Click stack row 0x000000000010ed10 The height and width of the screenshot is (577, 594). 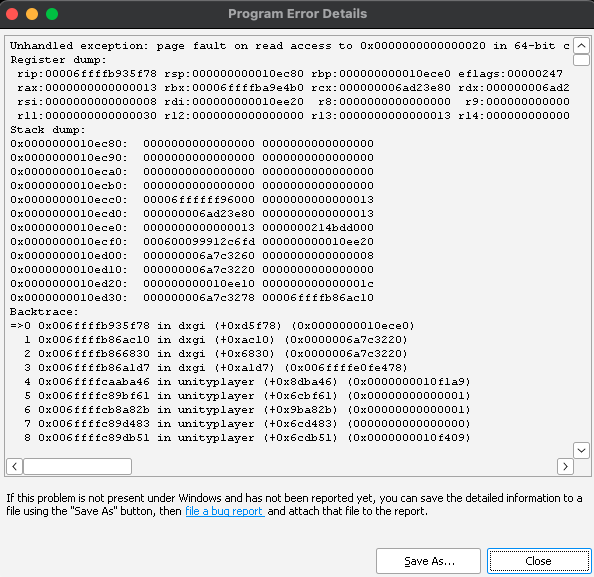pos(192,270)
